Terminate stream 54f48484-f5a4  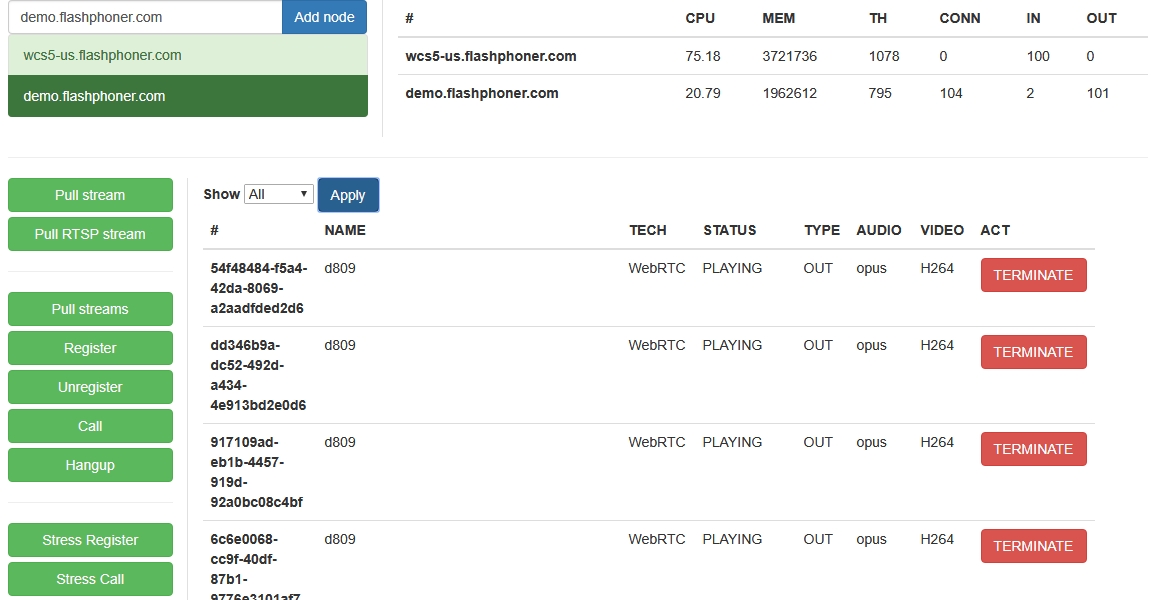tap(1033, 275)
